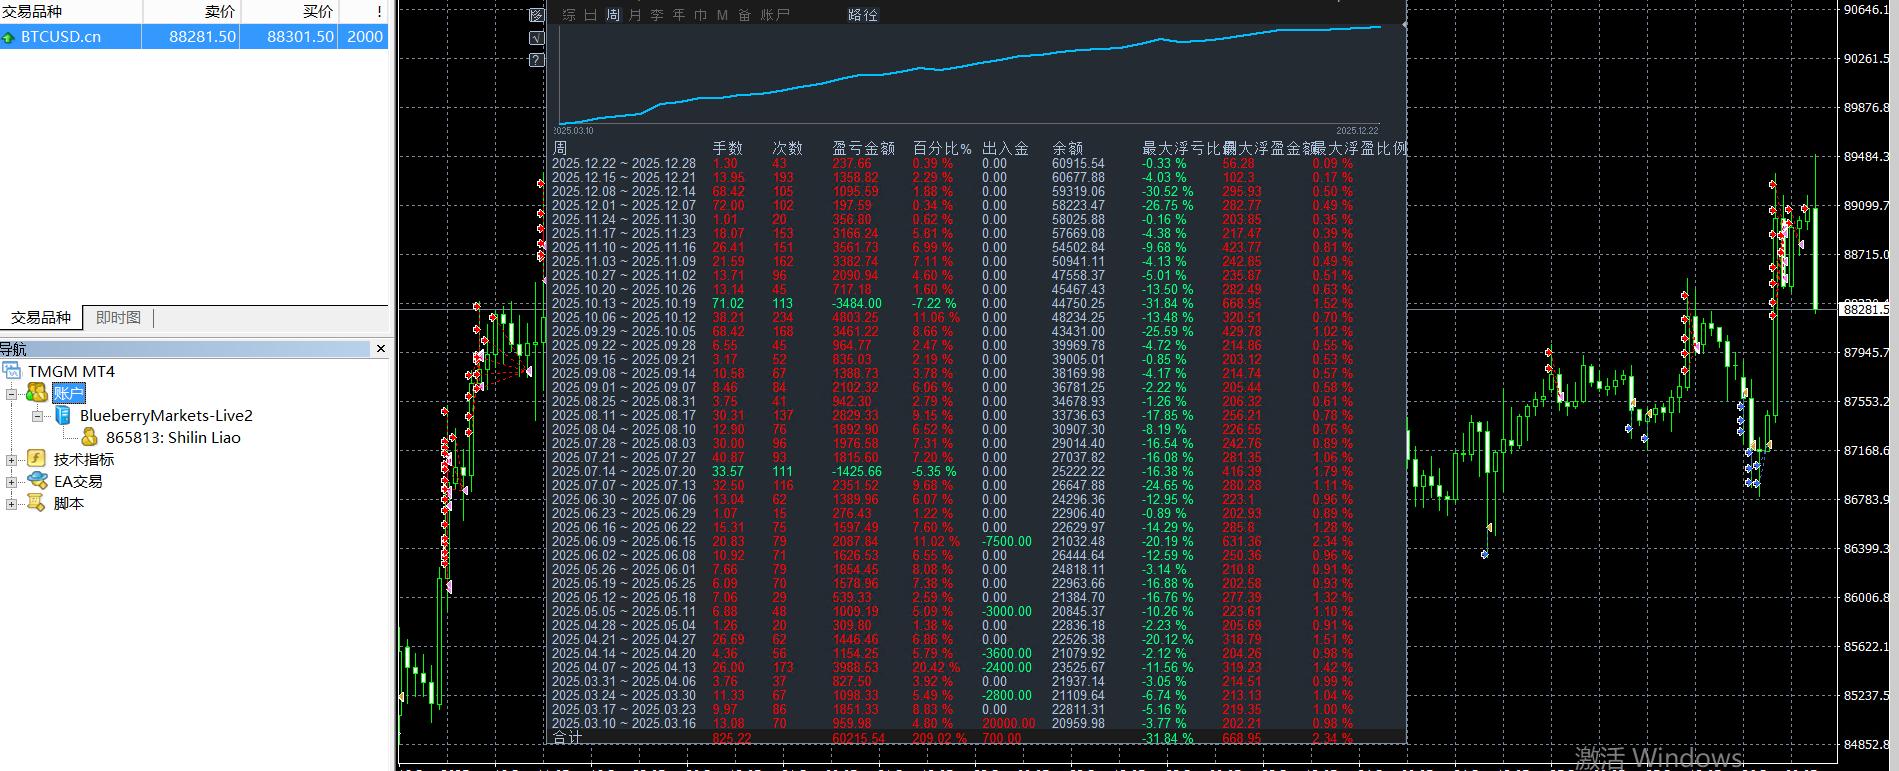Screen dimensions: 1899x771
Task: Collapse the 账户 tree node
Action: pos(12,394)
